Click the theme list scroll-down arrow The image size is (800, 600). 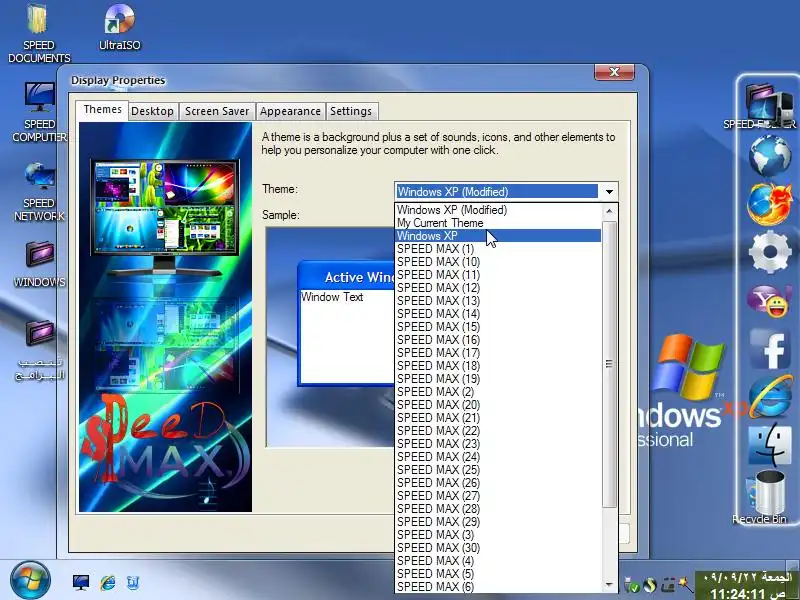609,585
